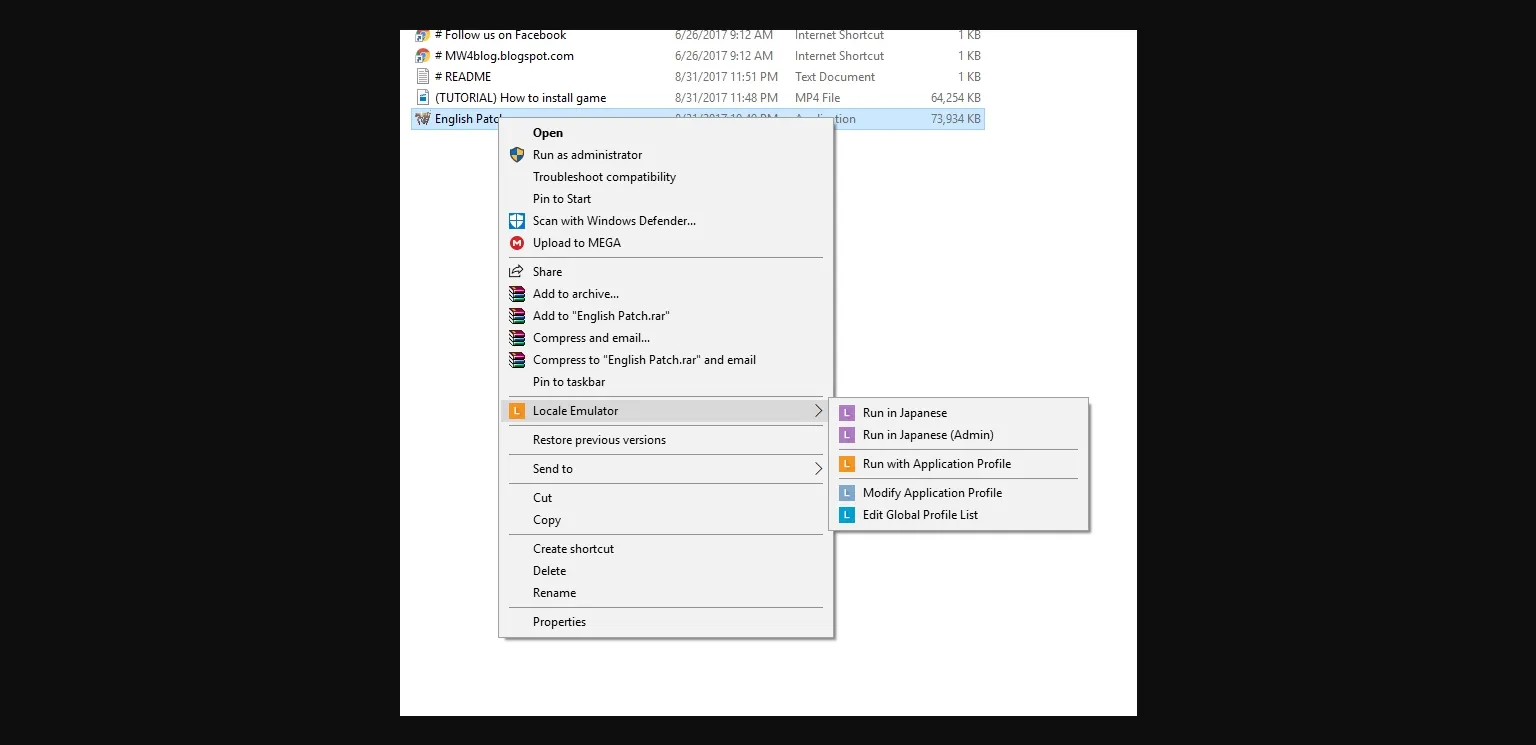Click the Windows Defender scan icon
Image resolution: width=1536 pixels, height=745 pixels.
517,221
